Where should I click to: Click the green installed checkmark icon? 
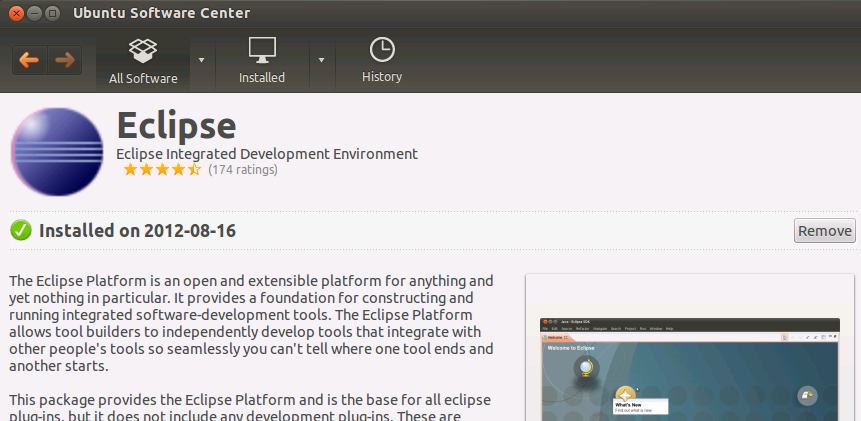point(21,231)
